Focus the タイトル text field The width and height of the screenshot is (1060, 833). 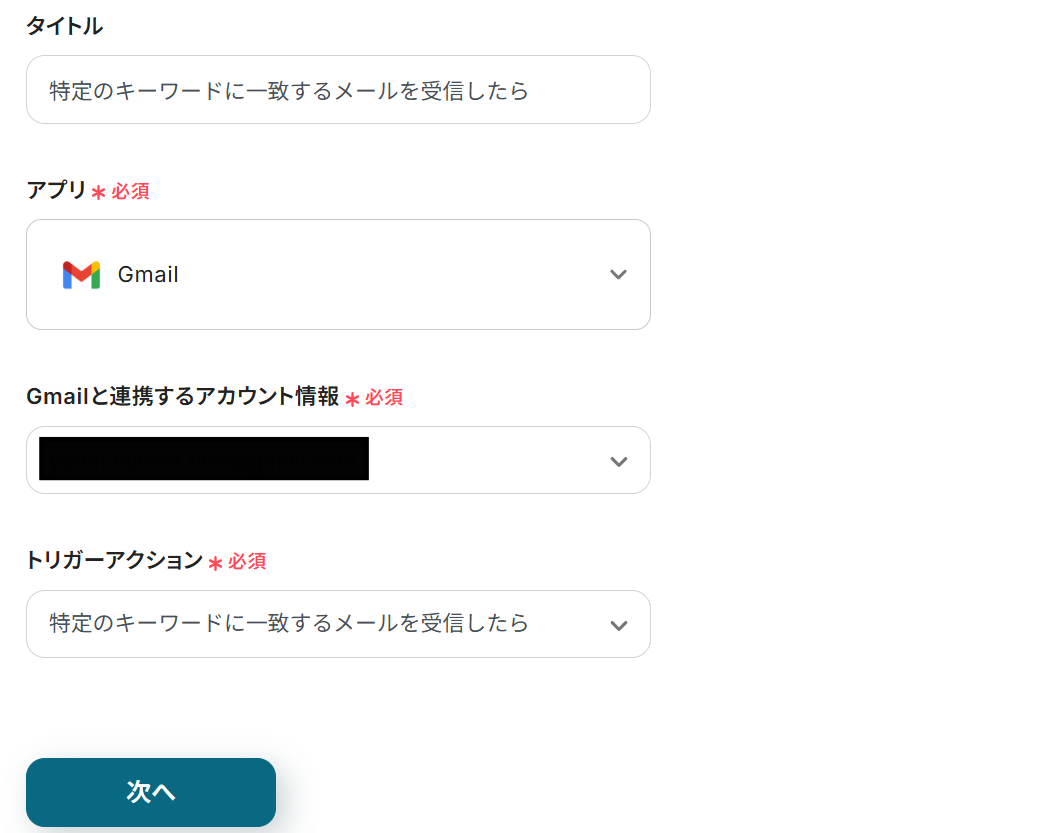click(x=338, y=90)
